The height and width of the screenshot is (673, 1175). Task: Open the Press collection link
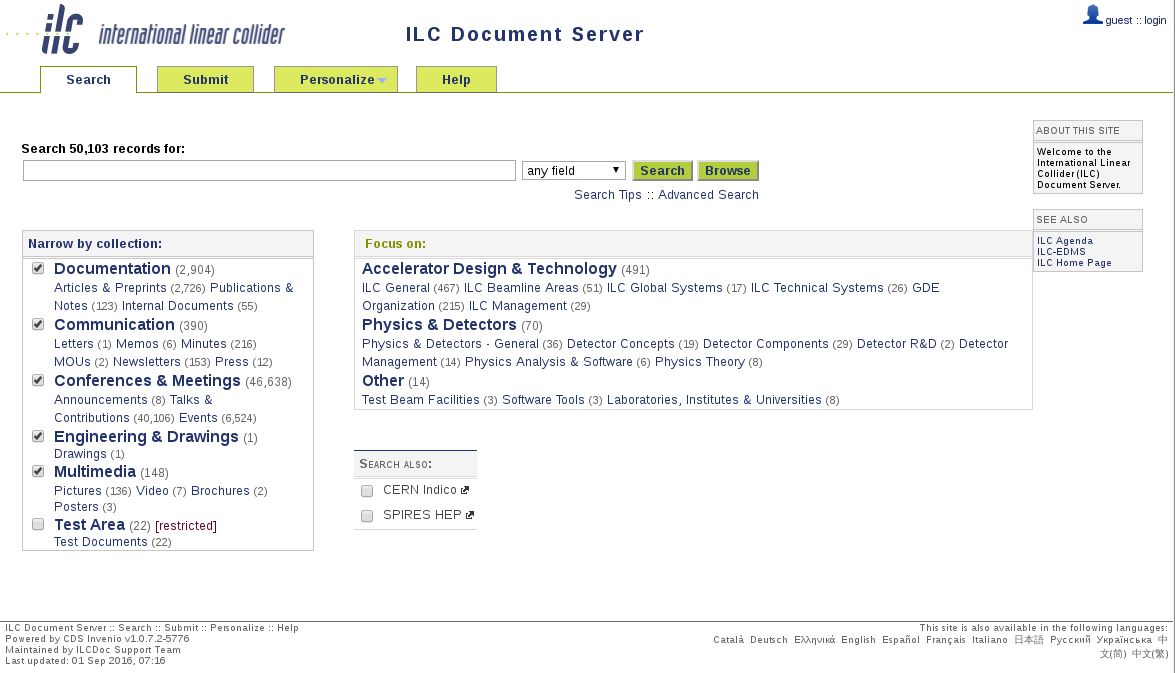232,362
